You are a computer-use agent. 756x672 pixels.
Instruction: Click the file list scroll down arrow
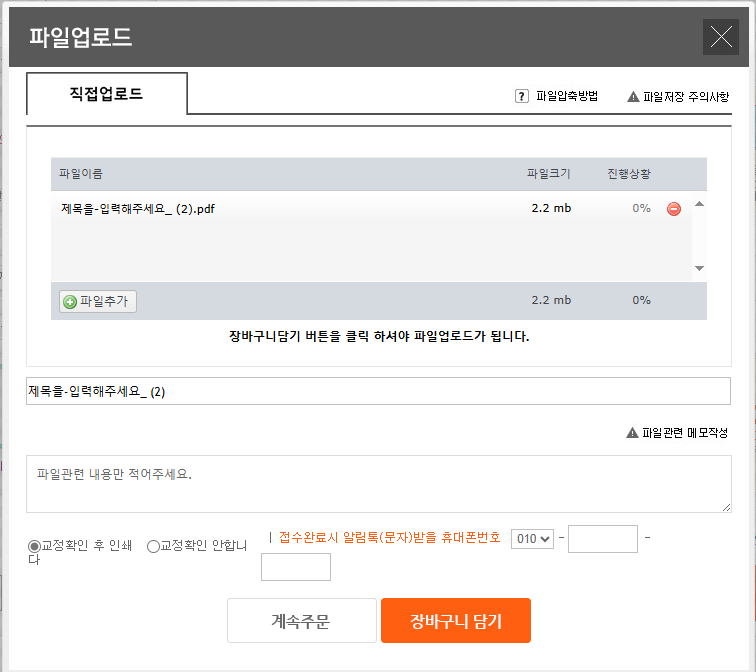[699, 268]
